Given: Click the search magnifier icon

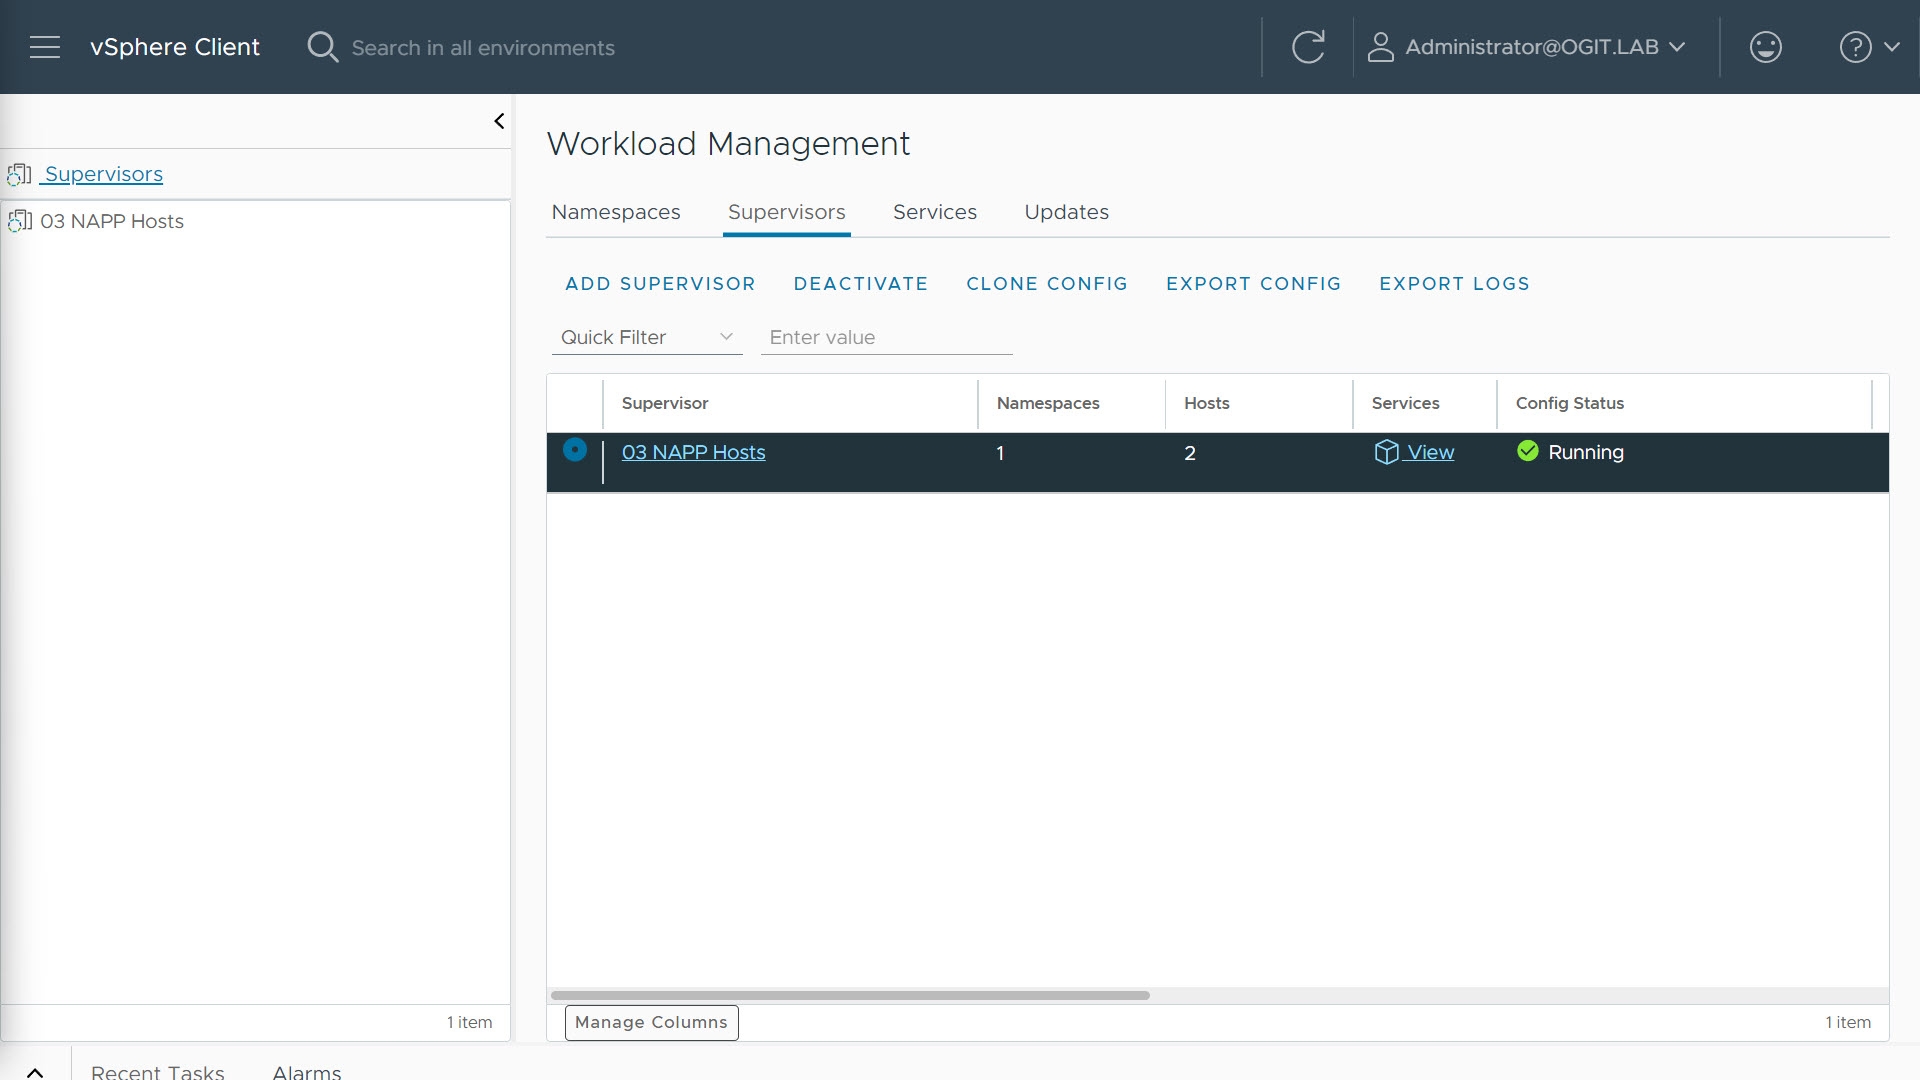Looking at the screenshot, I should pyautogui.click(x=322, y=47).
